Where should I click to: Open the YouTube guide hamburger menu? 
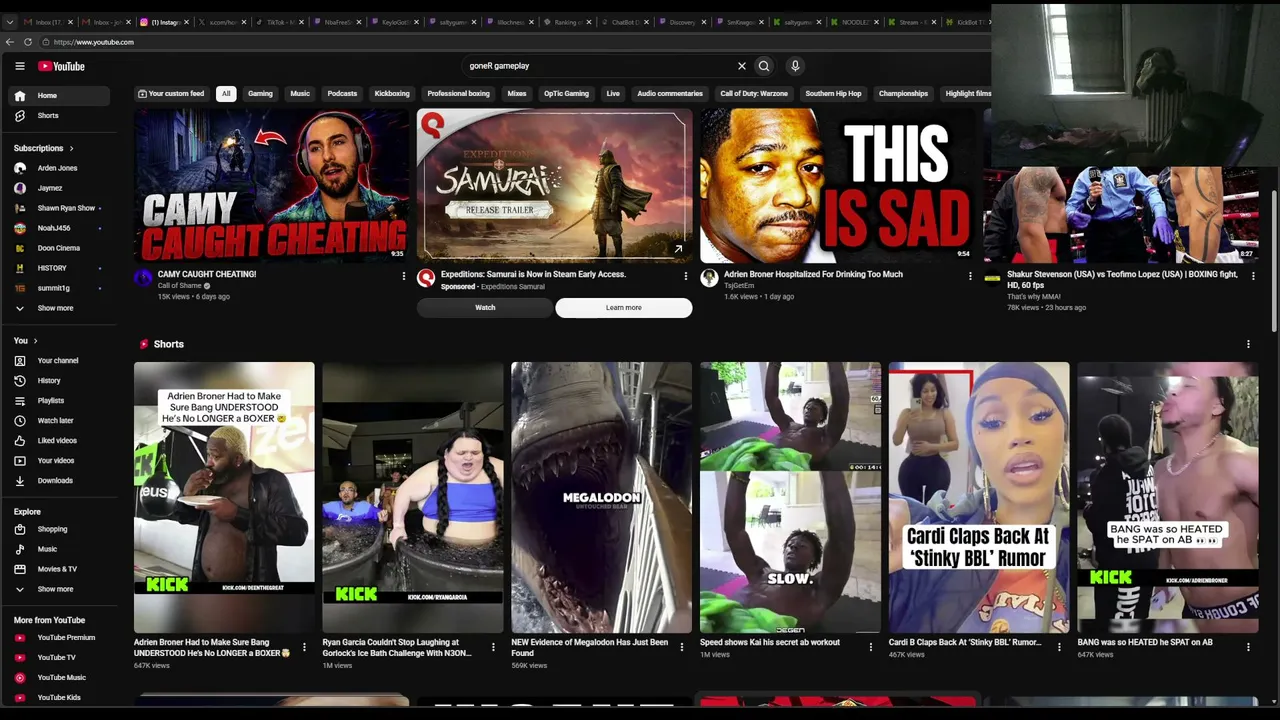(19, 66)
